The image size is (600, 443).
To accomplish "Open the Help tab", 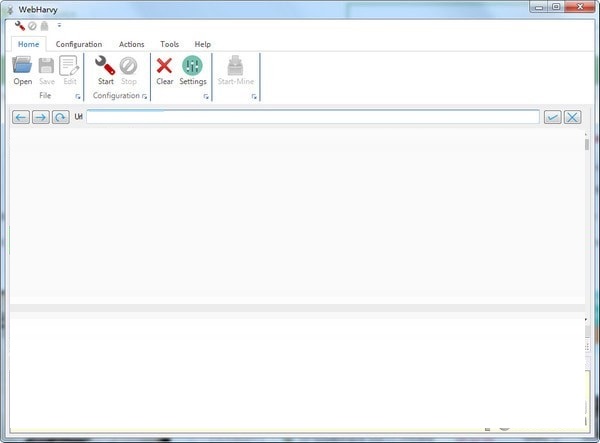I will 202,44.
